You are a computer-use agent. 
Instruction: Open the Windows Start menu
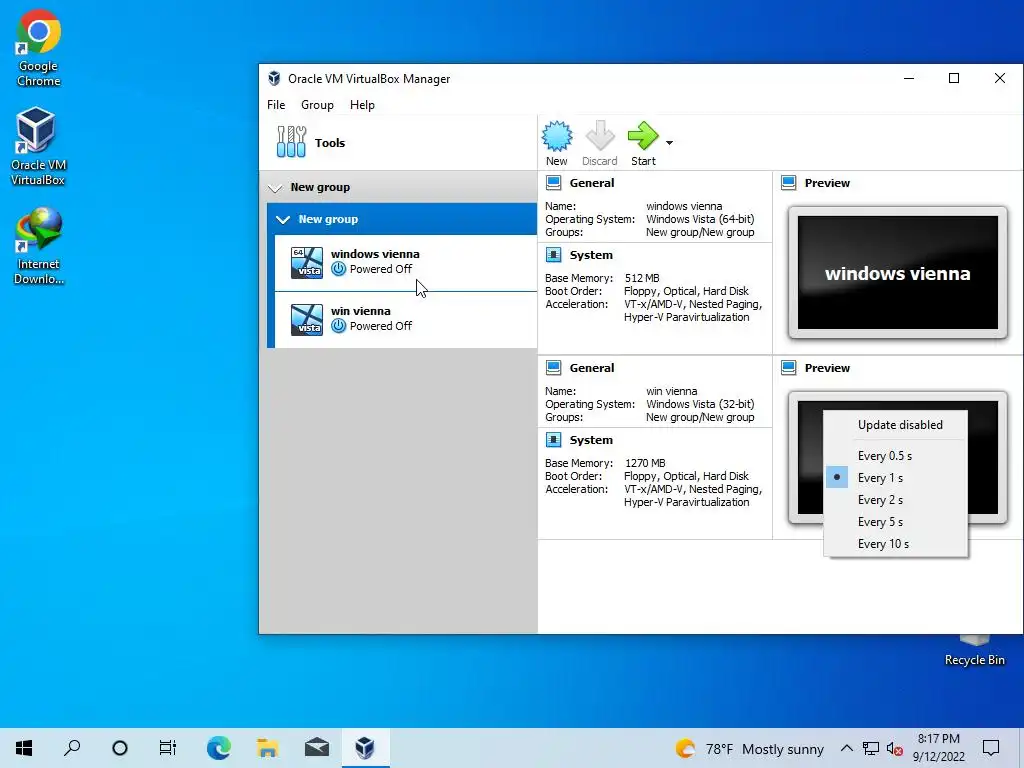(x=24, y=748)
